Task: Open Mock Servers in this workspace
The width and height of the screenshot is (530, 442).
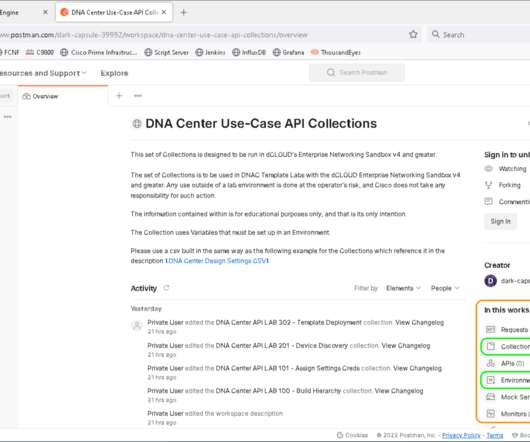Action: tap(508, 397)
